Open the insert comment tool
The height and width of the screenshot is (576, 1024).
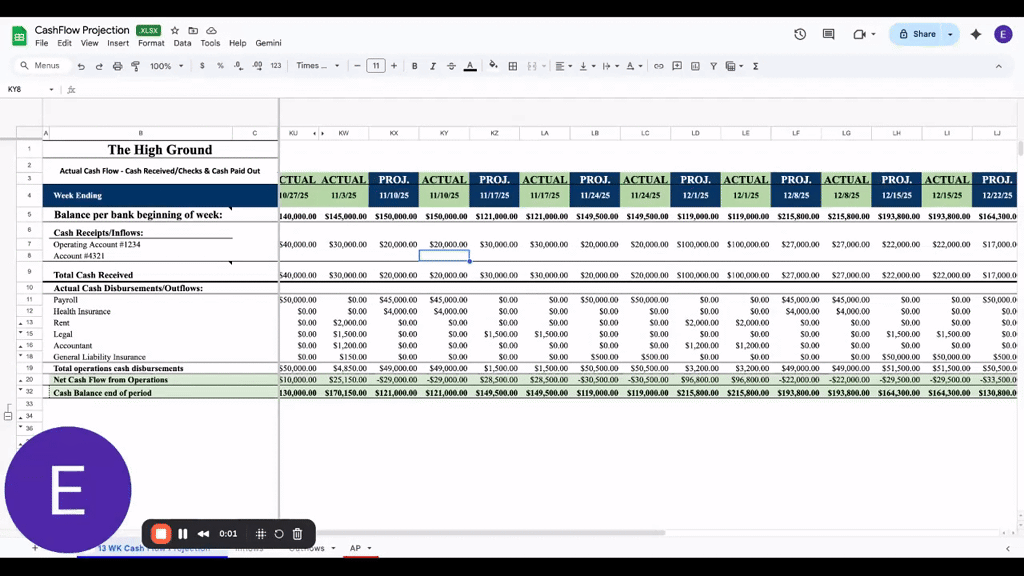coord(677,65)
